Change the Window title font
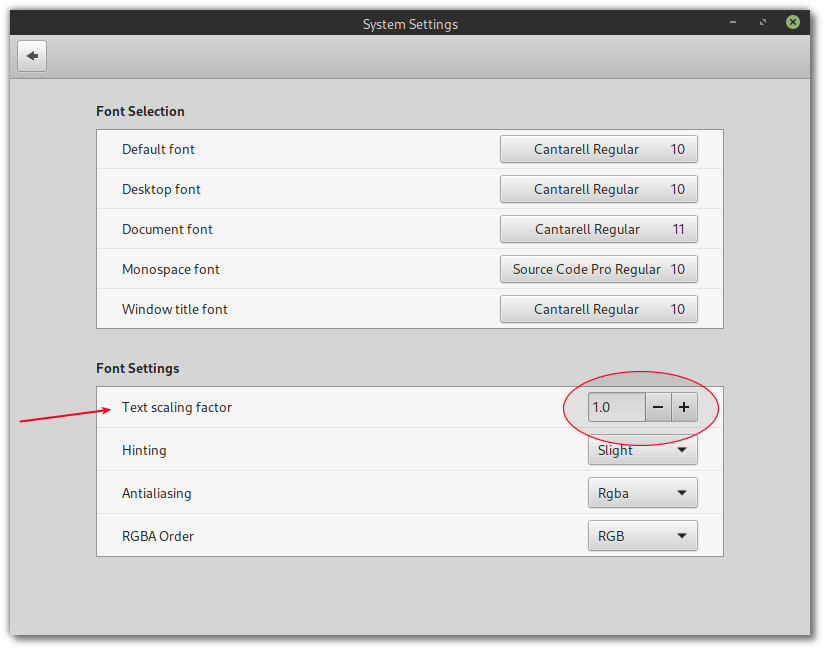The height and width of the screenshot is (651, 826). click(598, 309)
